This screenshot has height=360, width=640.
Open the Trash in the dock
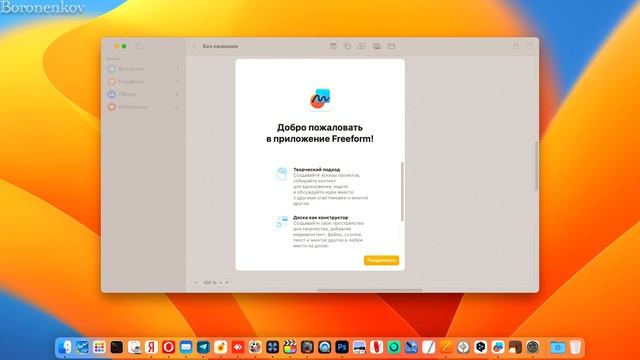tap(575, 347)
